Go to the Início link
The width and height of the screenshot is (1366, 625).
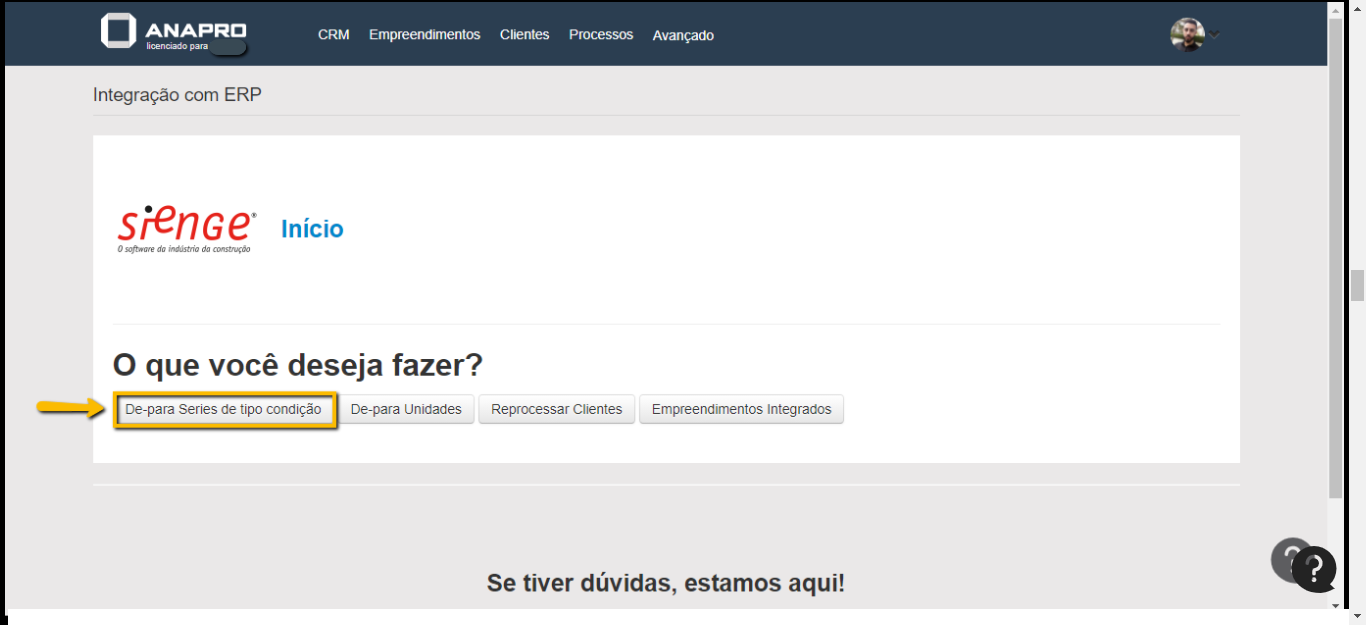click(x=312, y=229)
